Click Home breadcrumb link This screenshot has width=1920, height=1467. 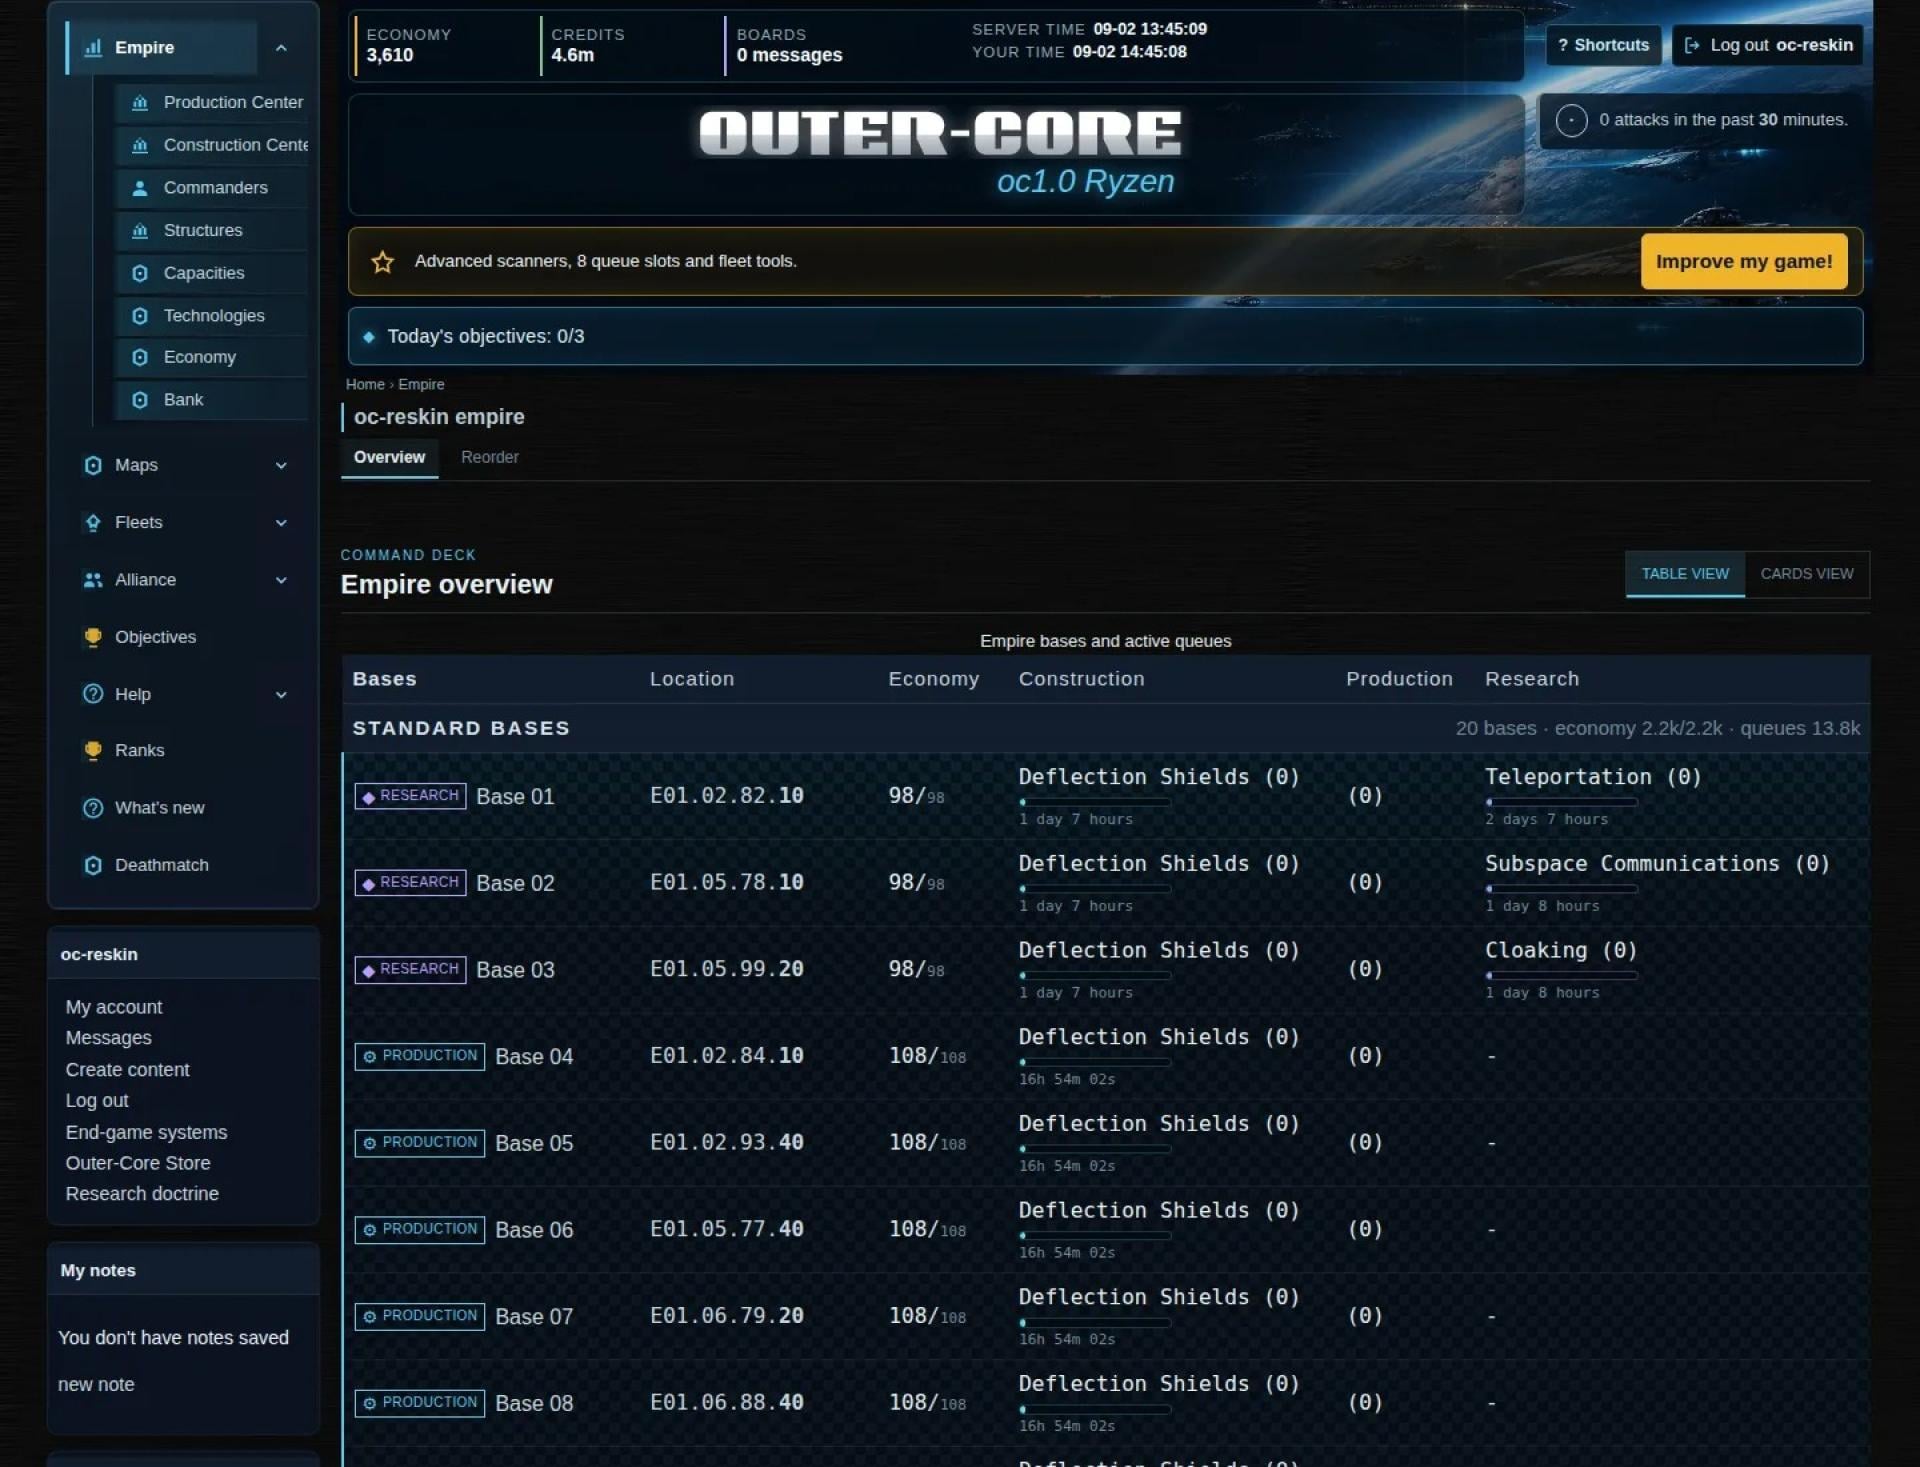tap(365, 384)
